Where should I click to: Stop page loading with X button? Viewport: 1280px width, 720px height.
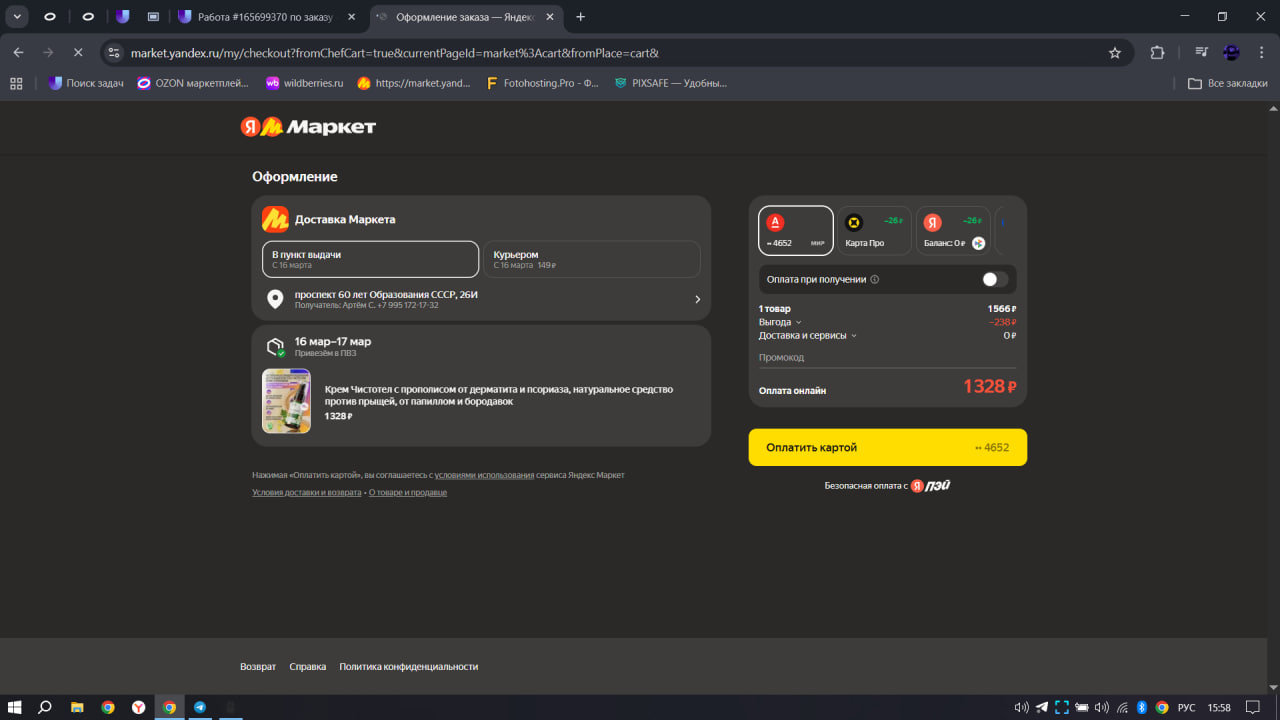78,53
